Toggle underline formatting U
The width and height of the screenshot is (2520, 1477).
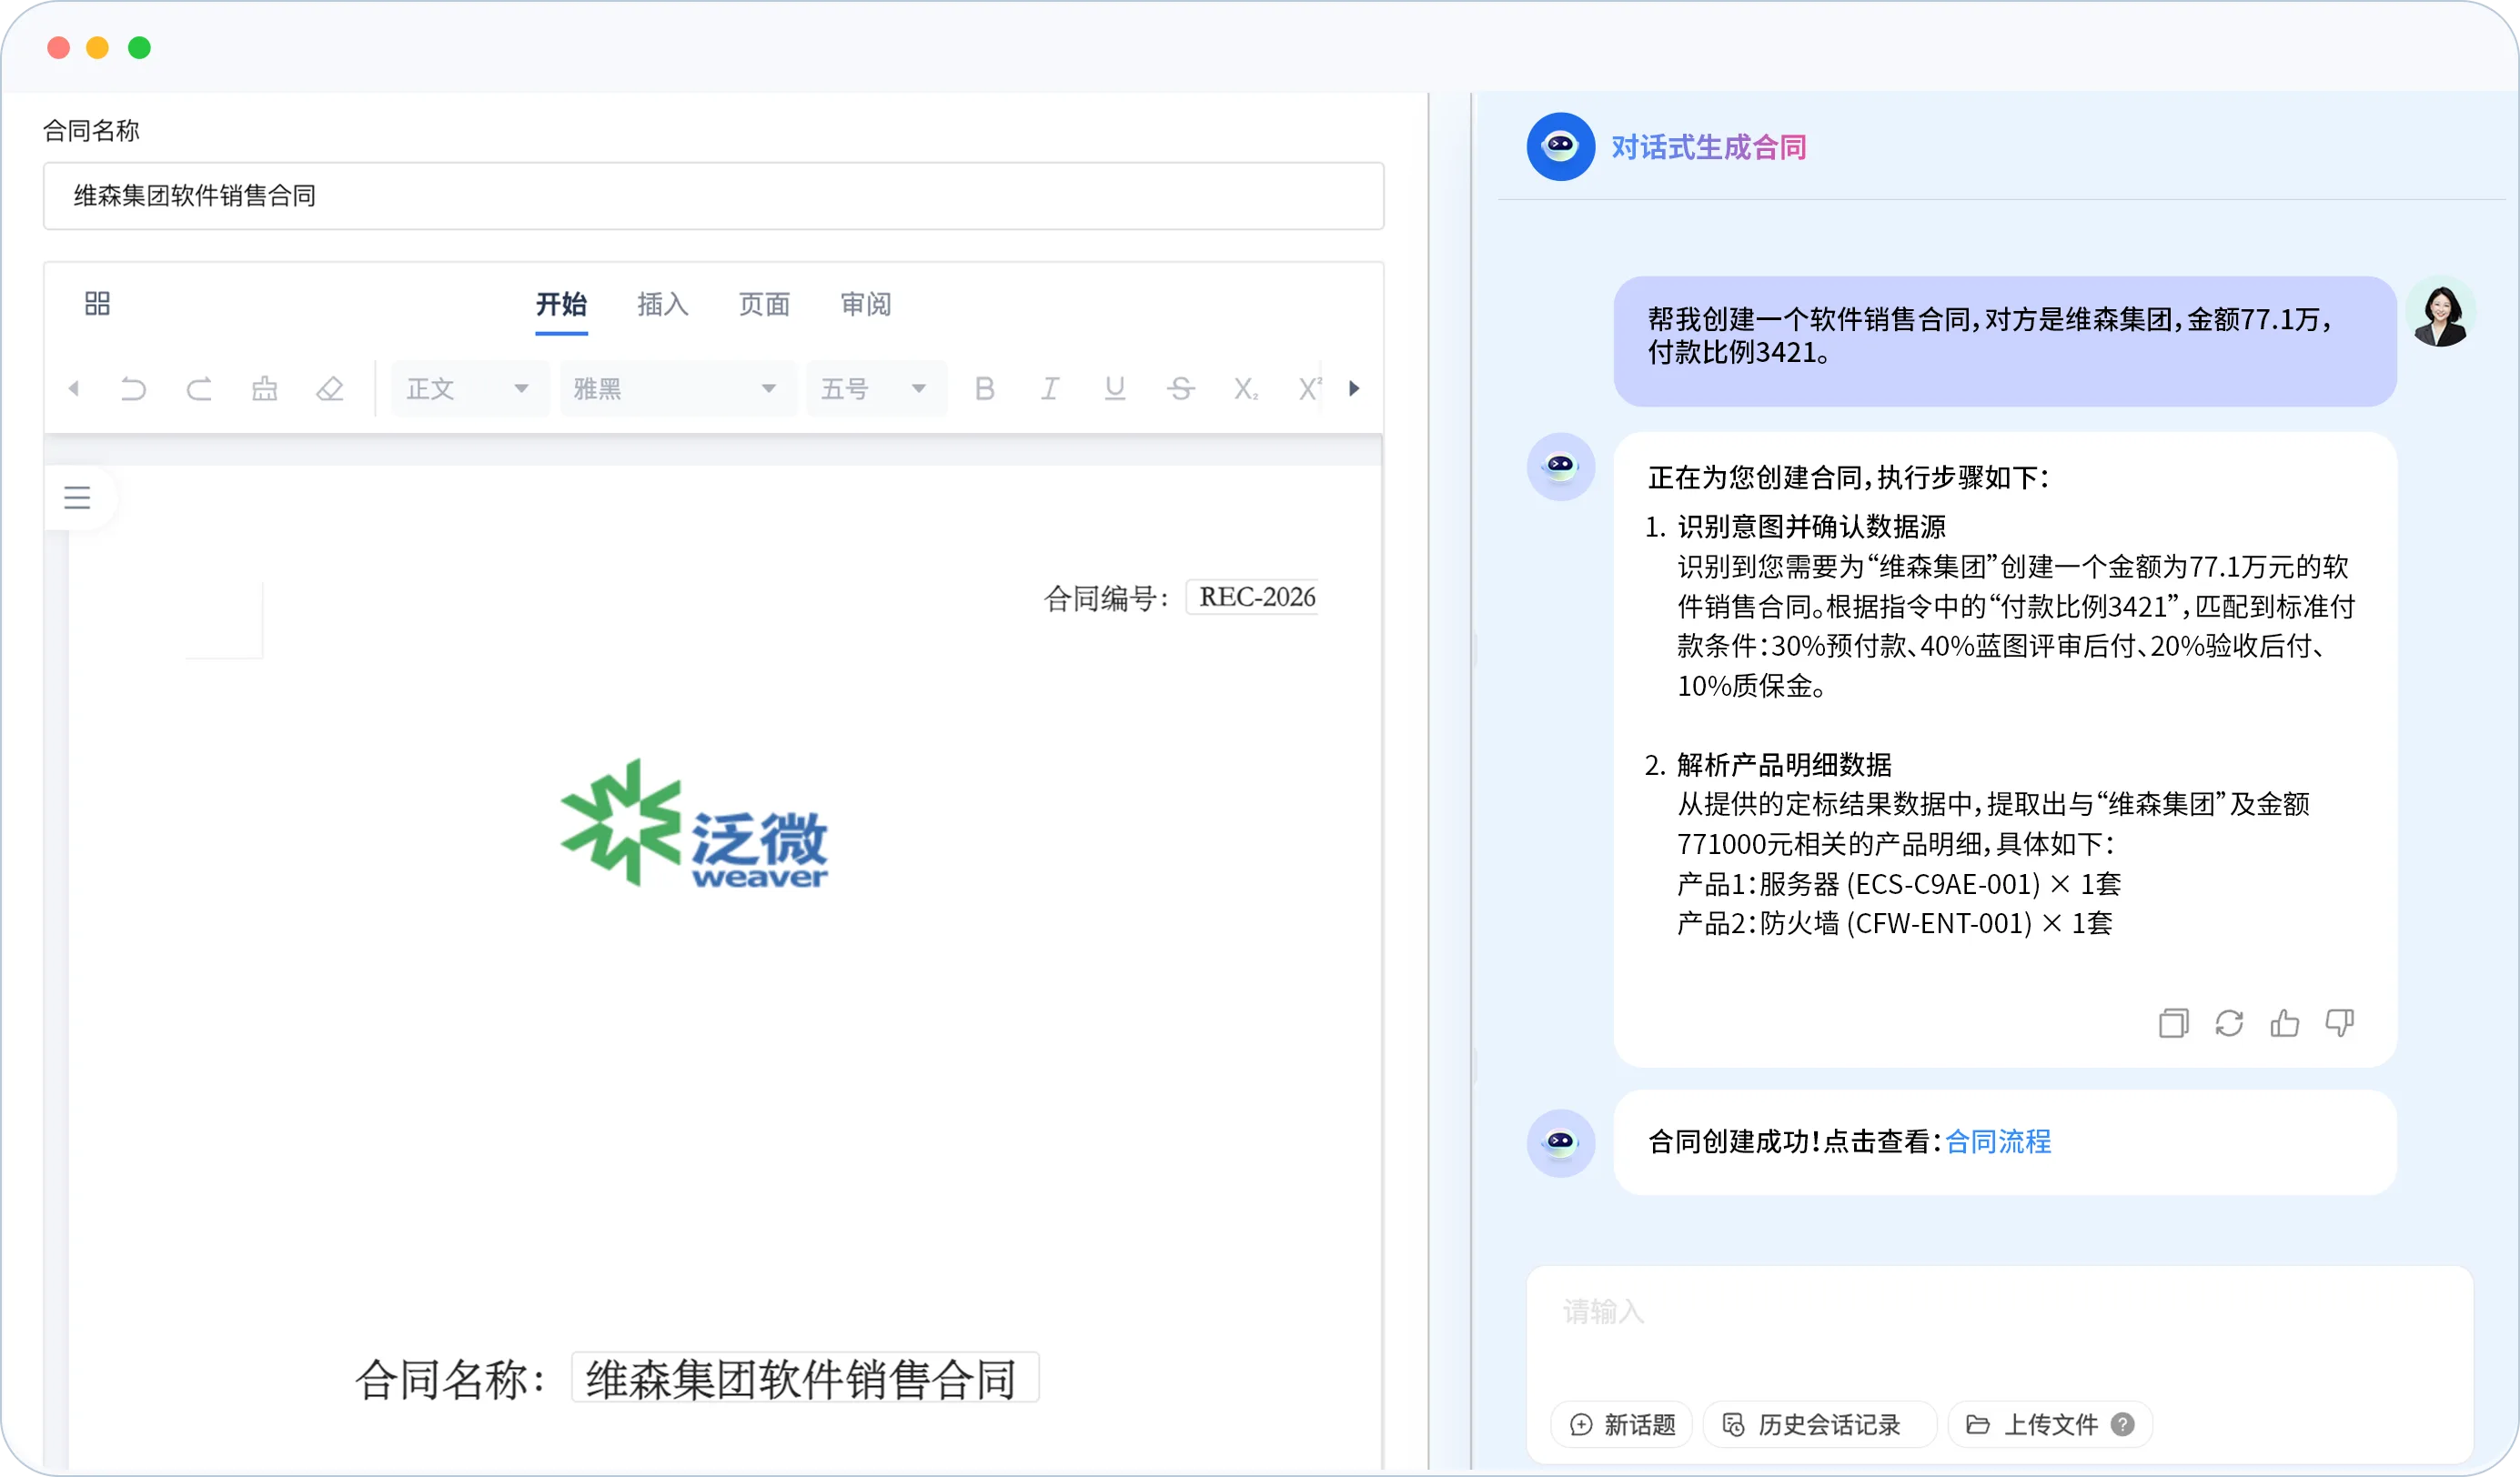(1115, 388)
